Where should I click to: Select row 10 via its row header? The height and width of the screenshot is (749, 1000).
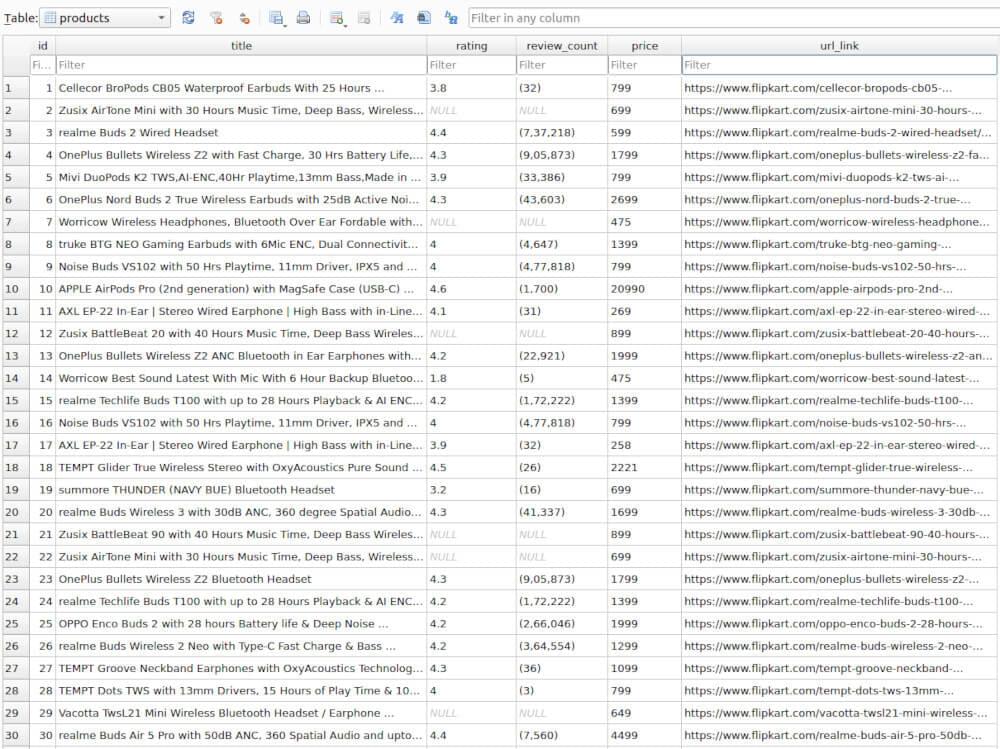point(14,289)
